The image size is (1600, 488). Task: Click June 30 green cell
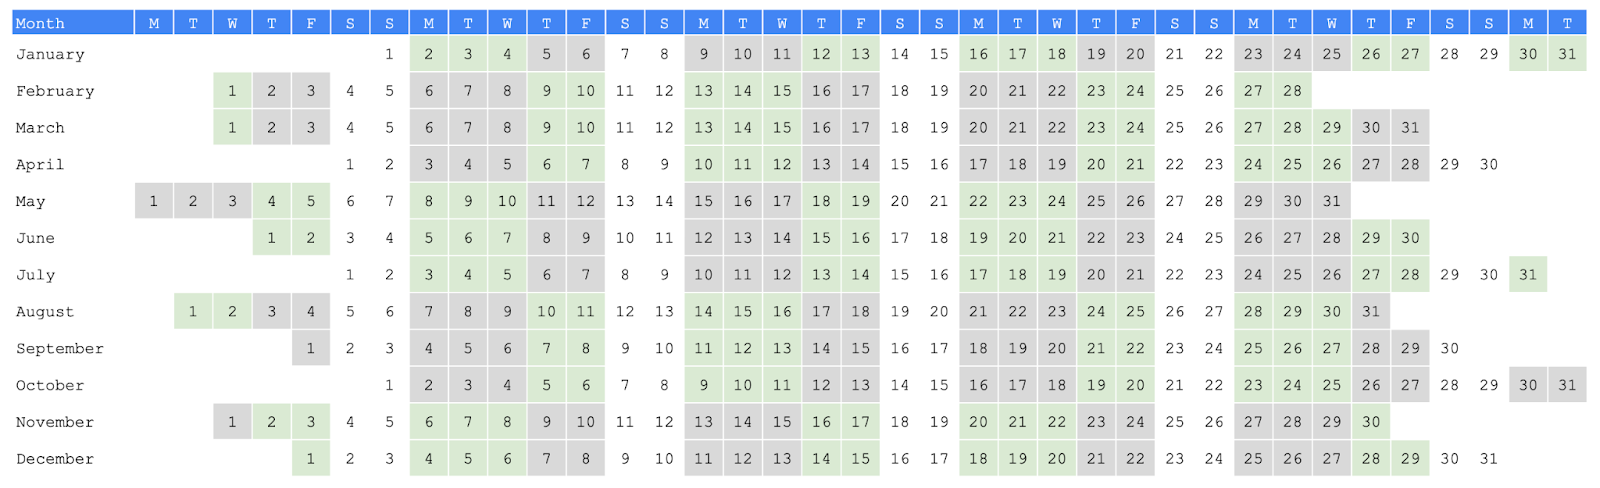point(1410,238)
